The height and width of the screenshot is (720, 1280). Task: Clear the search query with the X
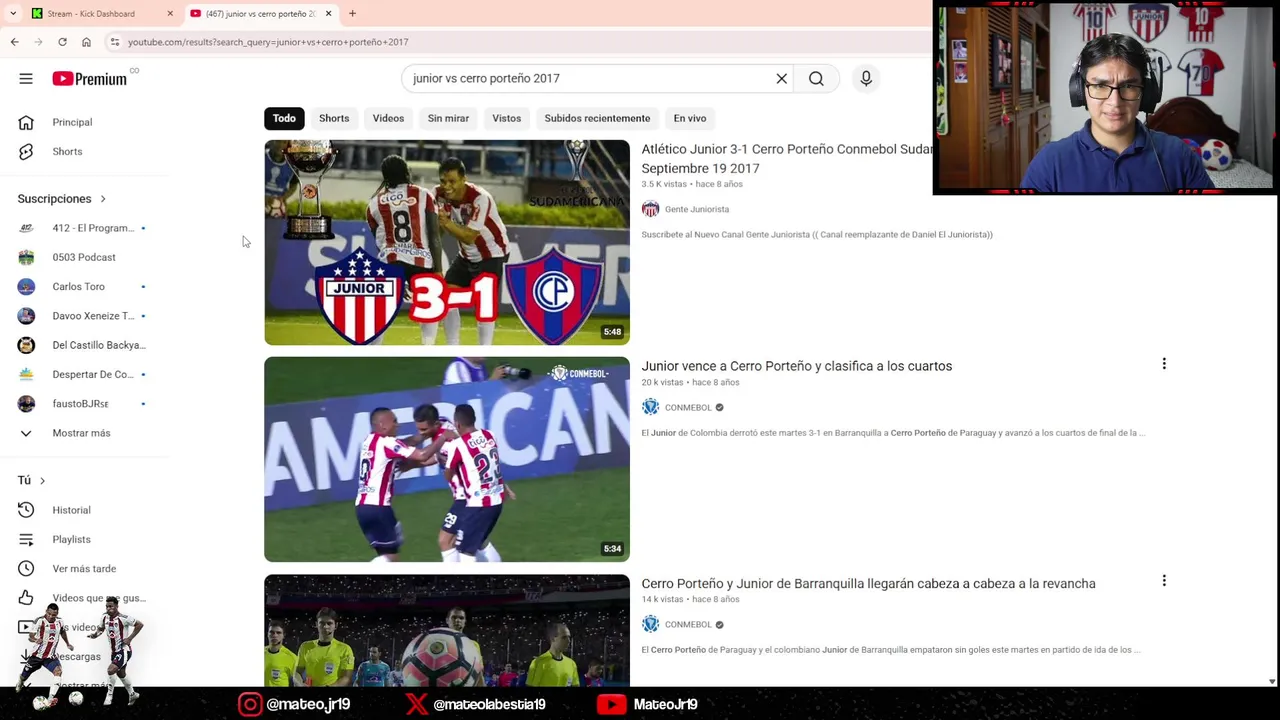pyautogui.click(x=782, y=78)
